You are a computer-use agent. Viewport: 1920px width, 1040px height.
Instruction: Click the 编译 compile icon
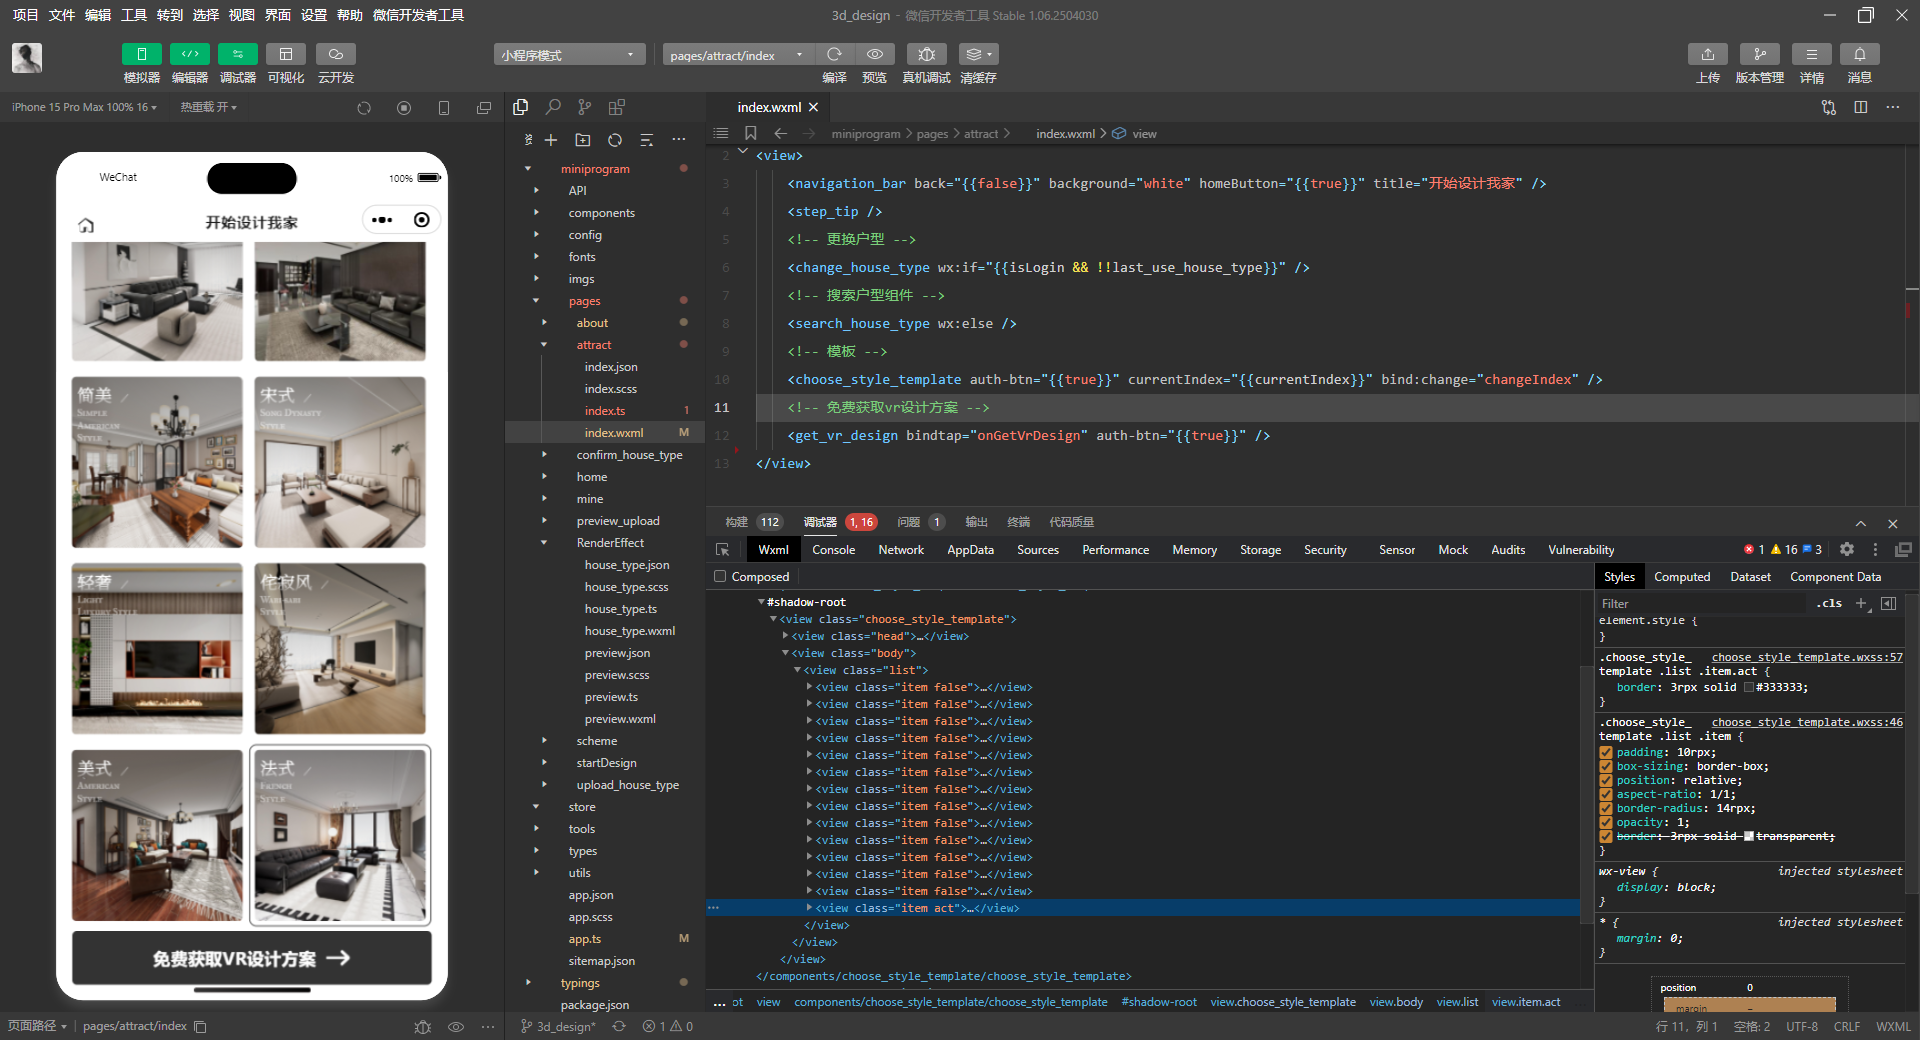tap(834, 54)
